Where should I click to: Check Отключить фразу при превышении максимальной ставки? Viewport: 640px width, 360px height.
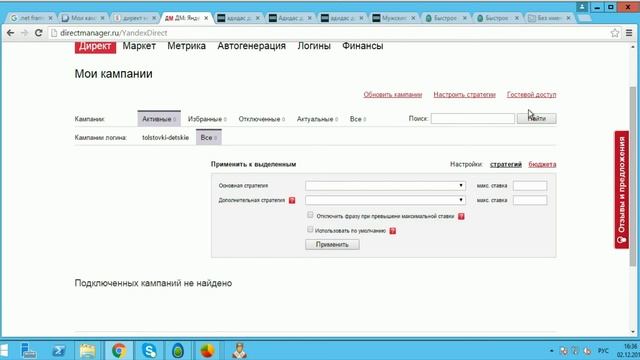coord(310,215)
